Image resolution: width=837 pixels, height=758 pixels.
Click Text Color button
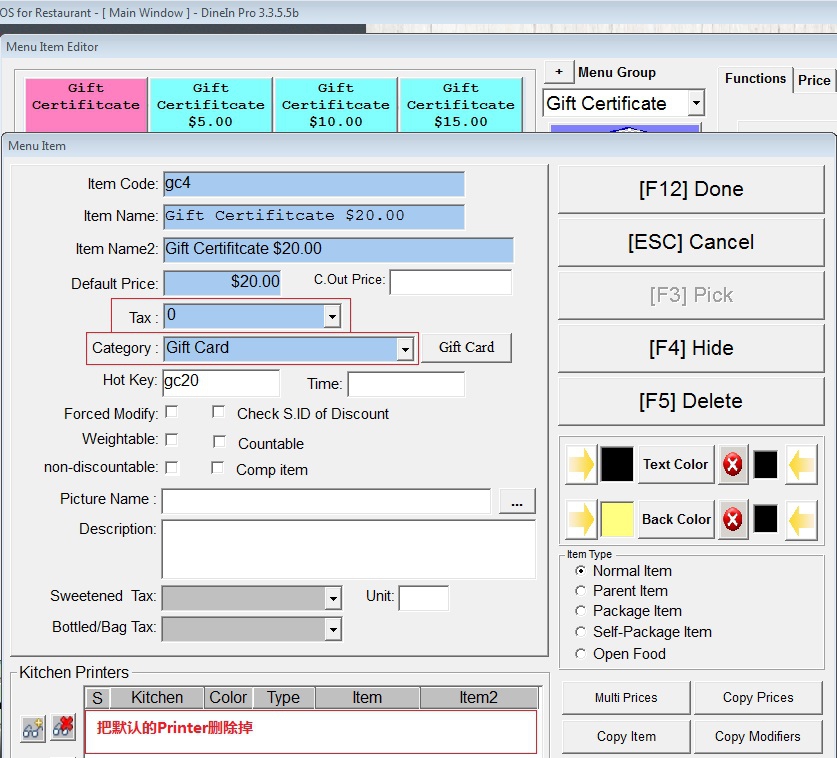pos(676,464)
